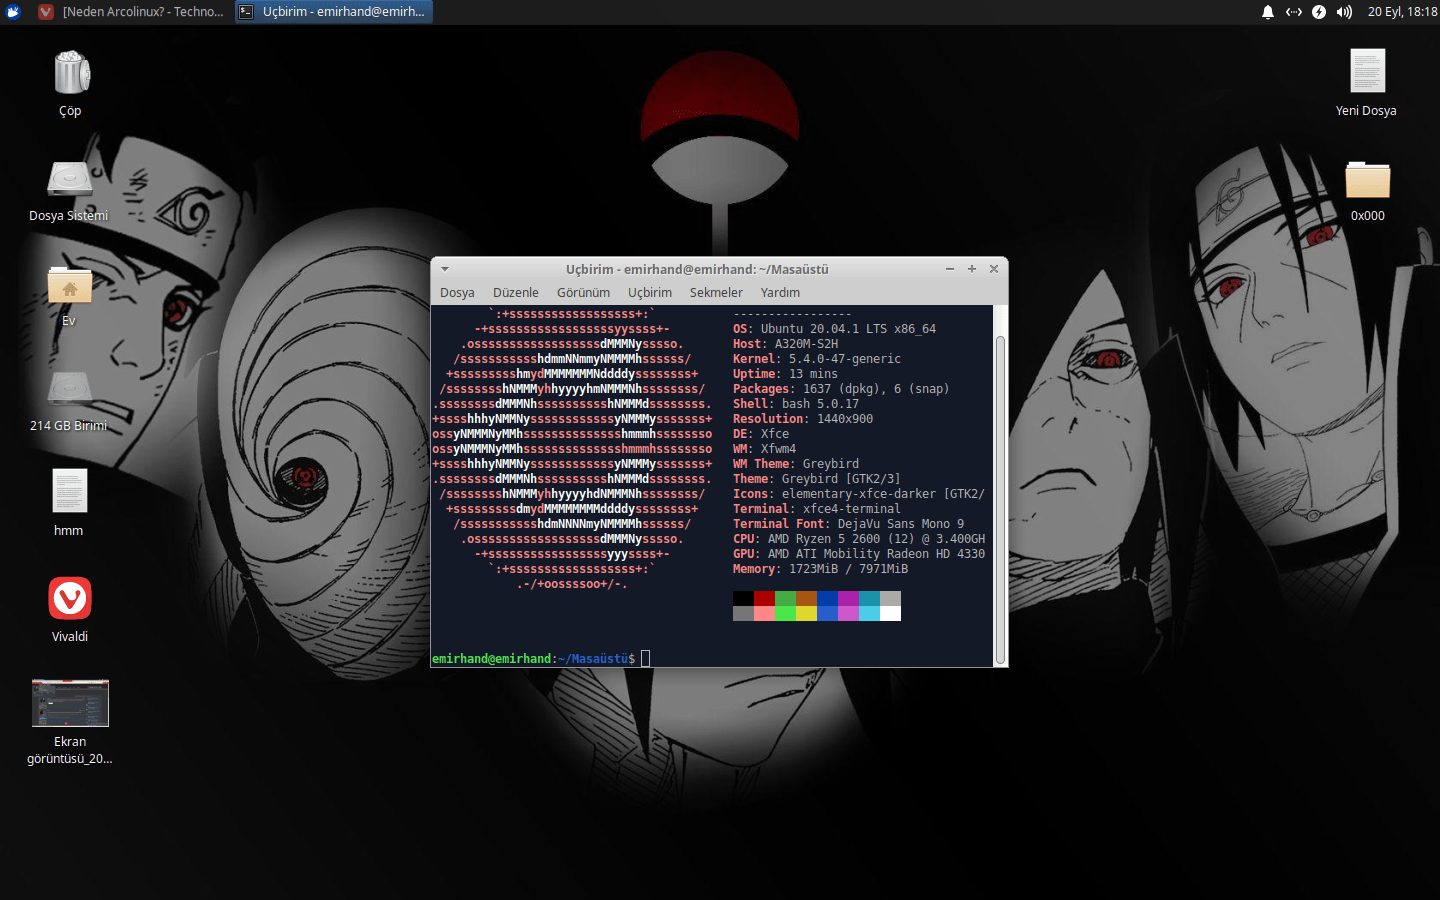Click the line "Packages: 1637 (dpkg), 6 (snap)"
The image size is (1440, 900).
pos(841,389)
